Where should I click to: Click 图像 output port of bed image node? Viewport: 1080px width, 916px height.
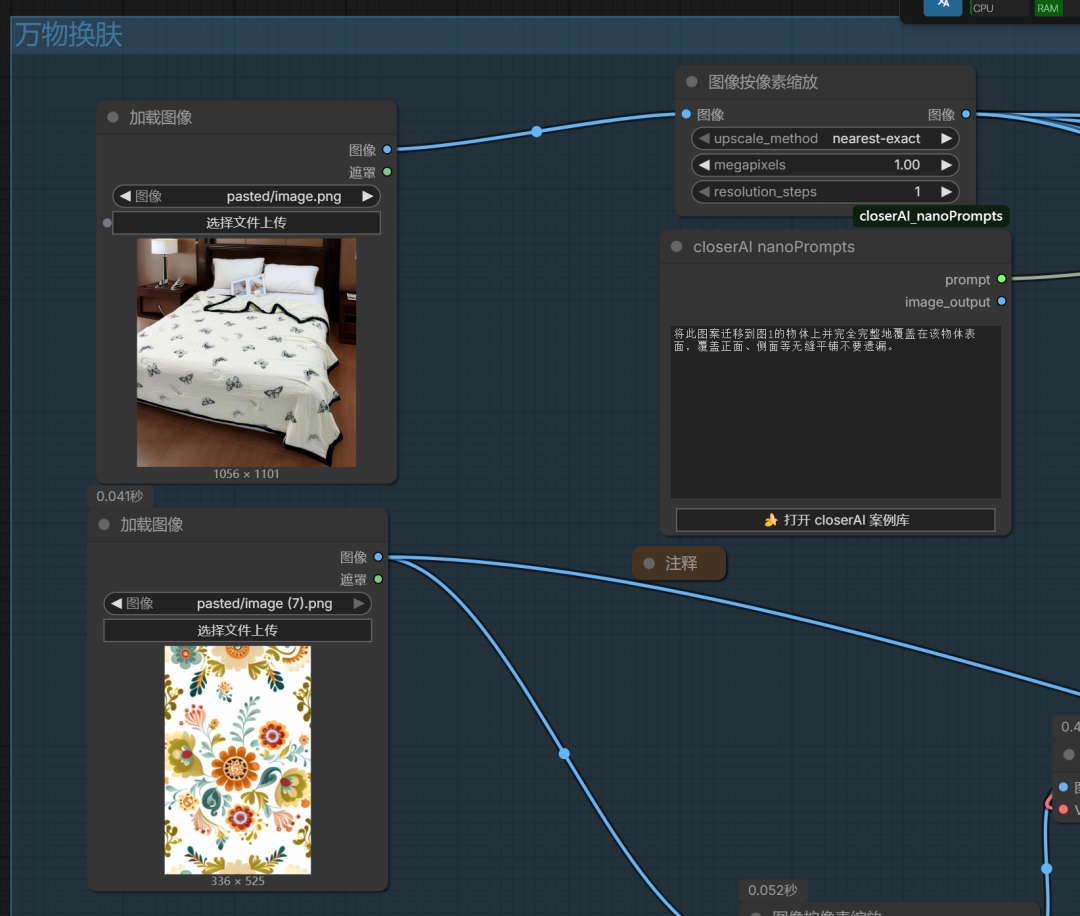(x=387, y=149)
